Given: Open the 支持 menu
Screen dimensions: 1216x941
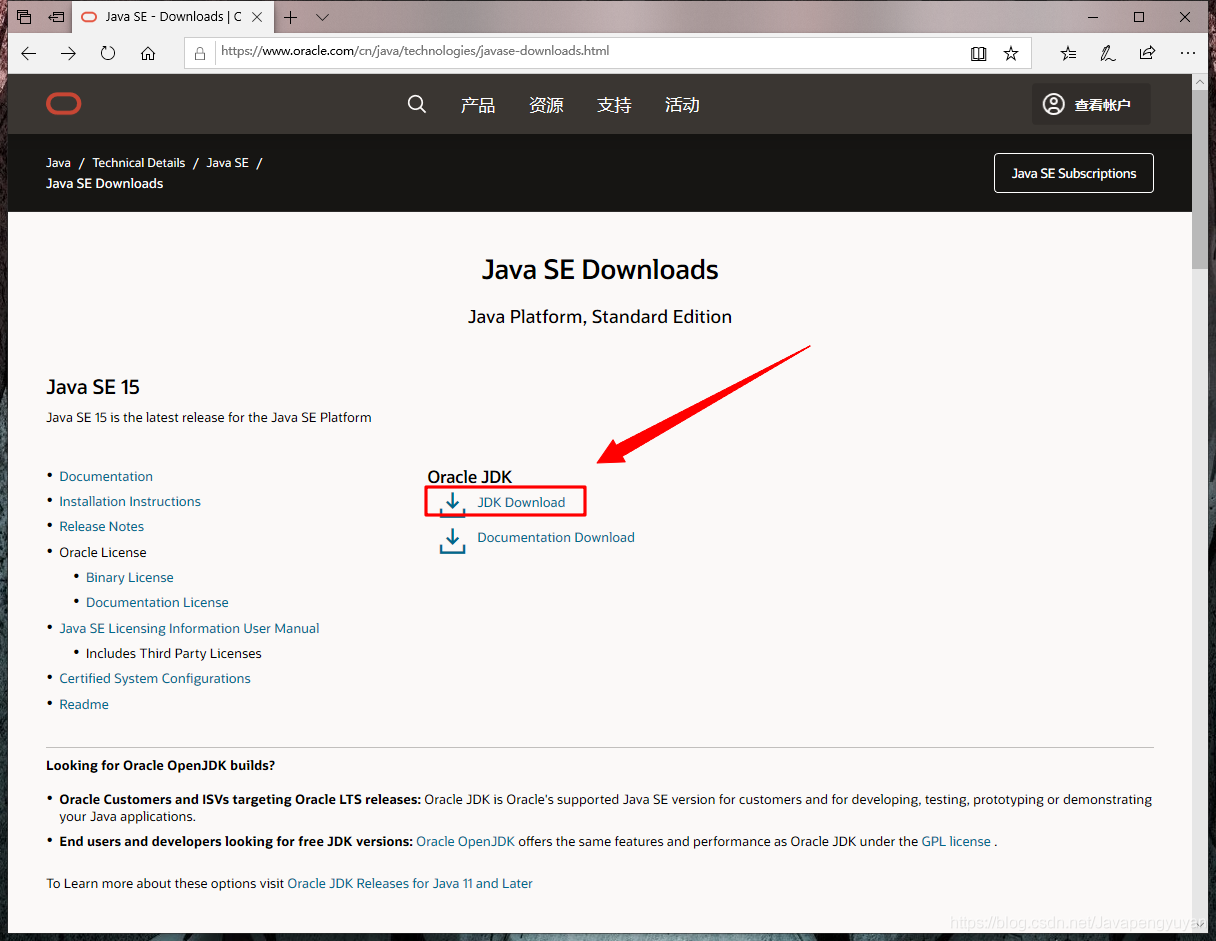Looking at the screenshot, I should point(614,105).
